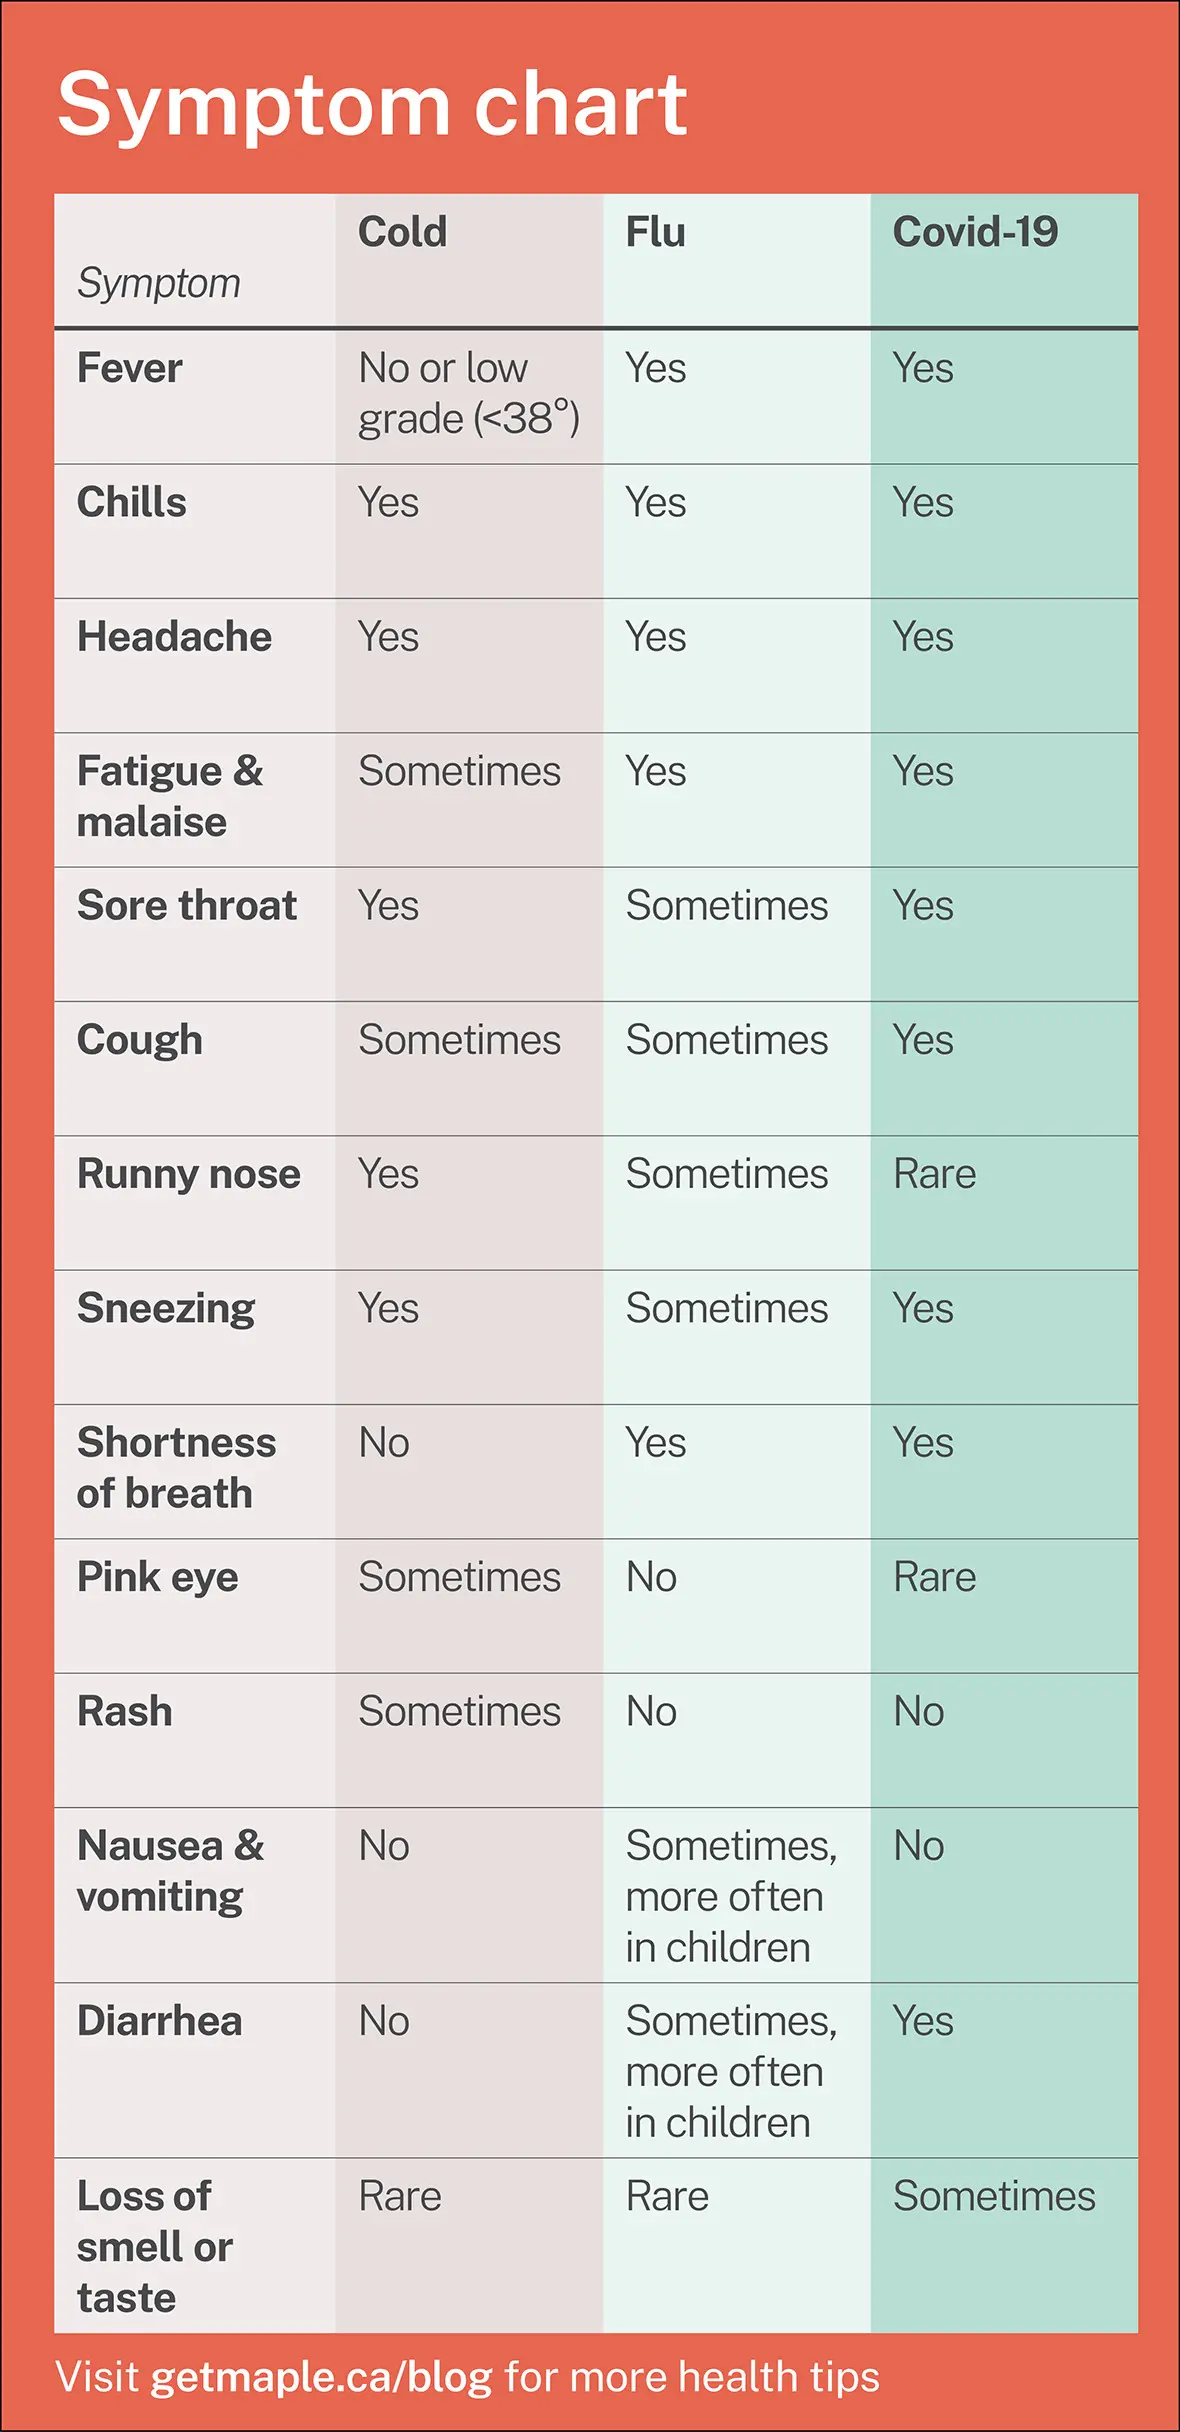1180x2432 pixels.
Task: Click the Sore throat row label
Action: coord(187,905)
